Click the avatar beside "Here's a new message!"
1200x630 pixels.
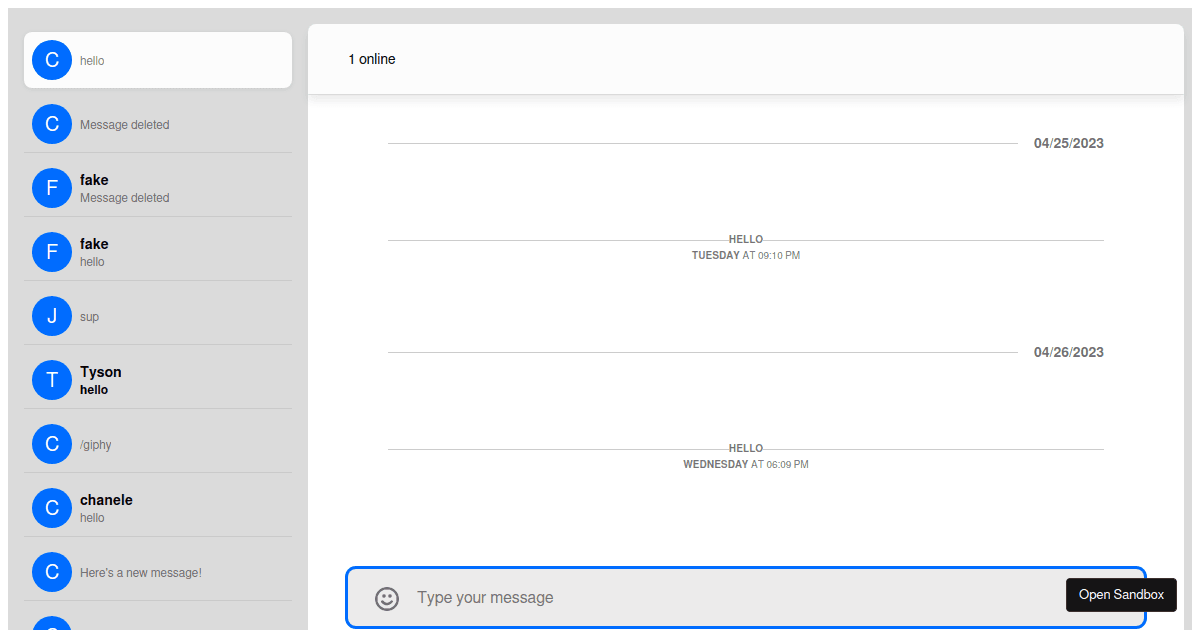52,572
